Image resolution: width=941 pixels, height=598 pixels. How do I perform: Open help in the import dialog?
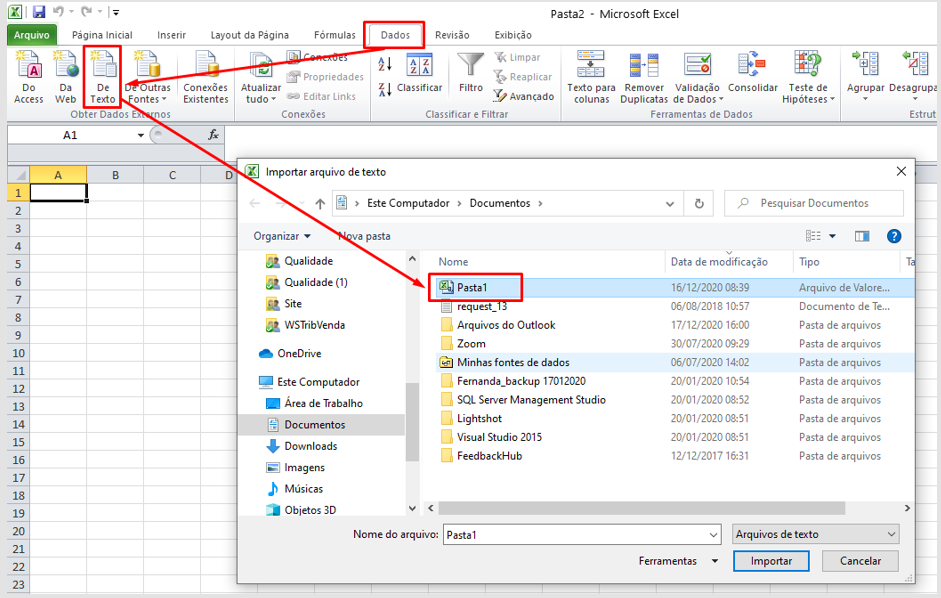pos(894,236)
